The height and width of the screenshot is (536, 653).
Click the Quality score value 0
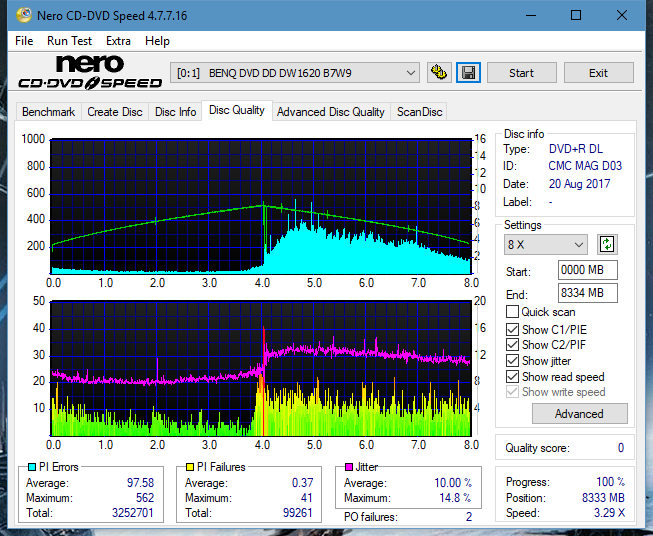(621, 448)
